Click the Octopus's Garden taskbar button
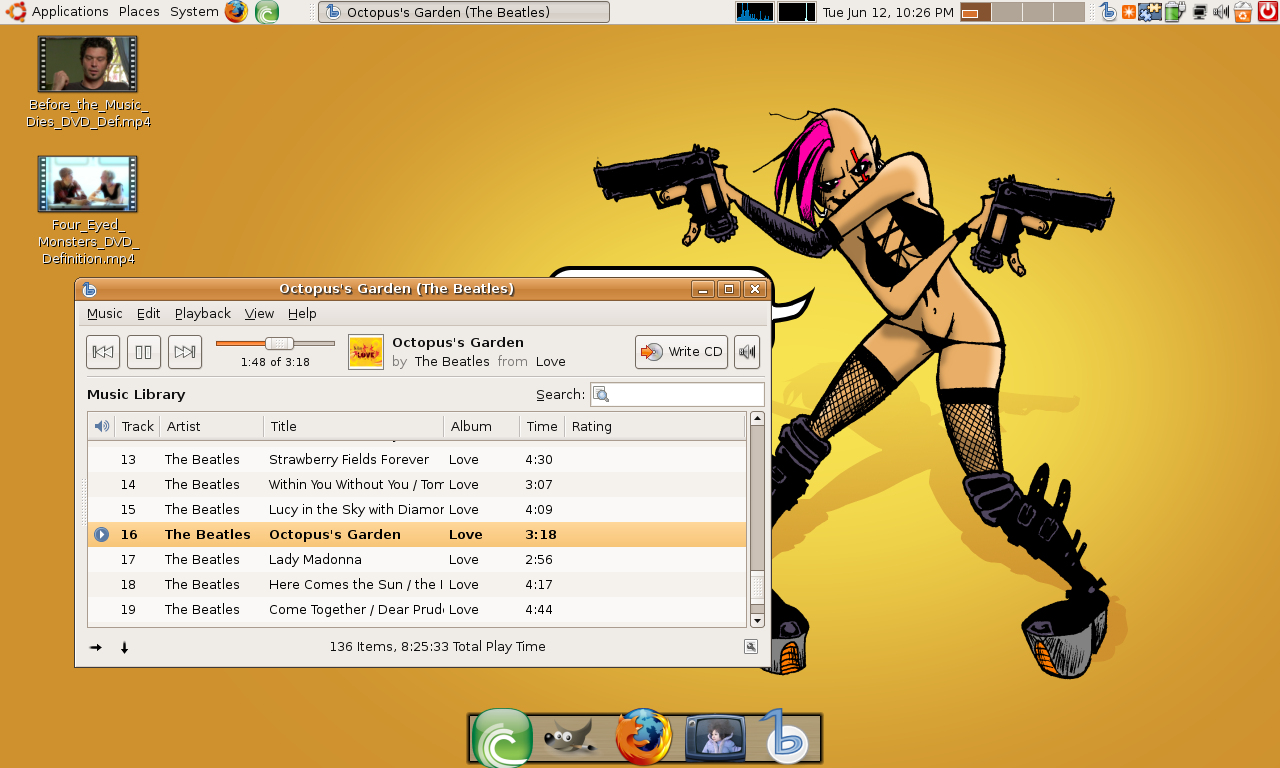The image size is (1280, 768). [464, 12]
